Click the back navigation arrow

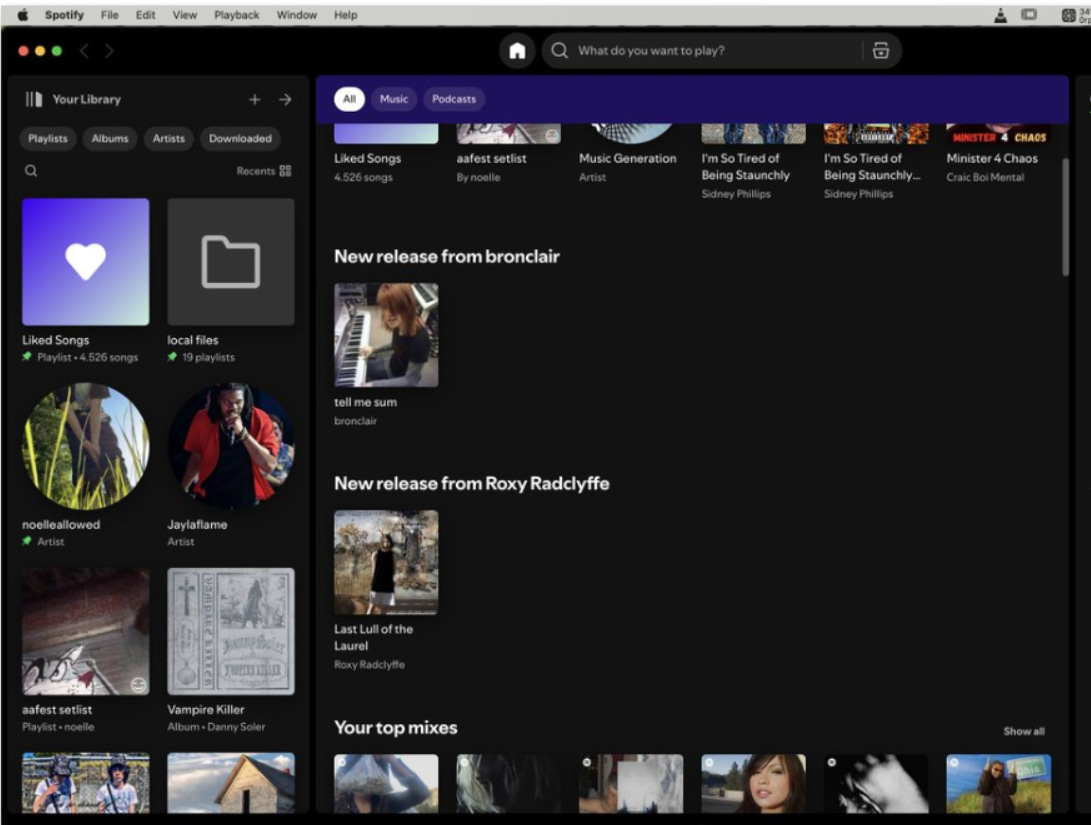(x=84, y=51)
